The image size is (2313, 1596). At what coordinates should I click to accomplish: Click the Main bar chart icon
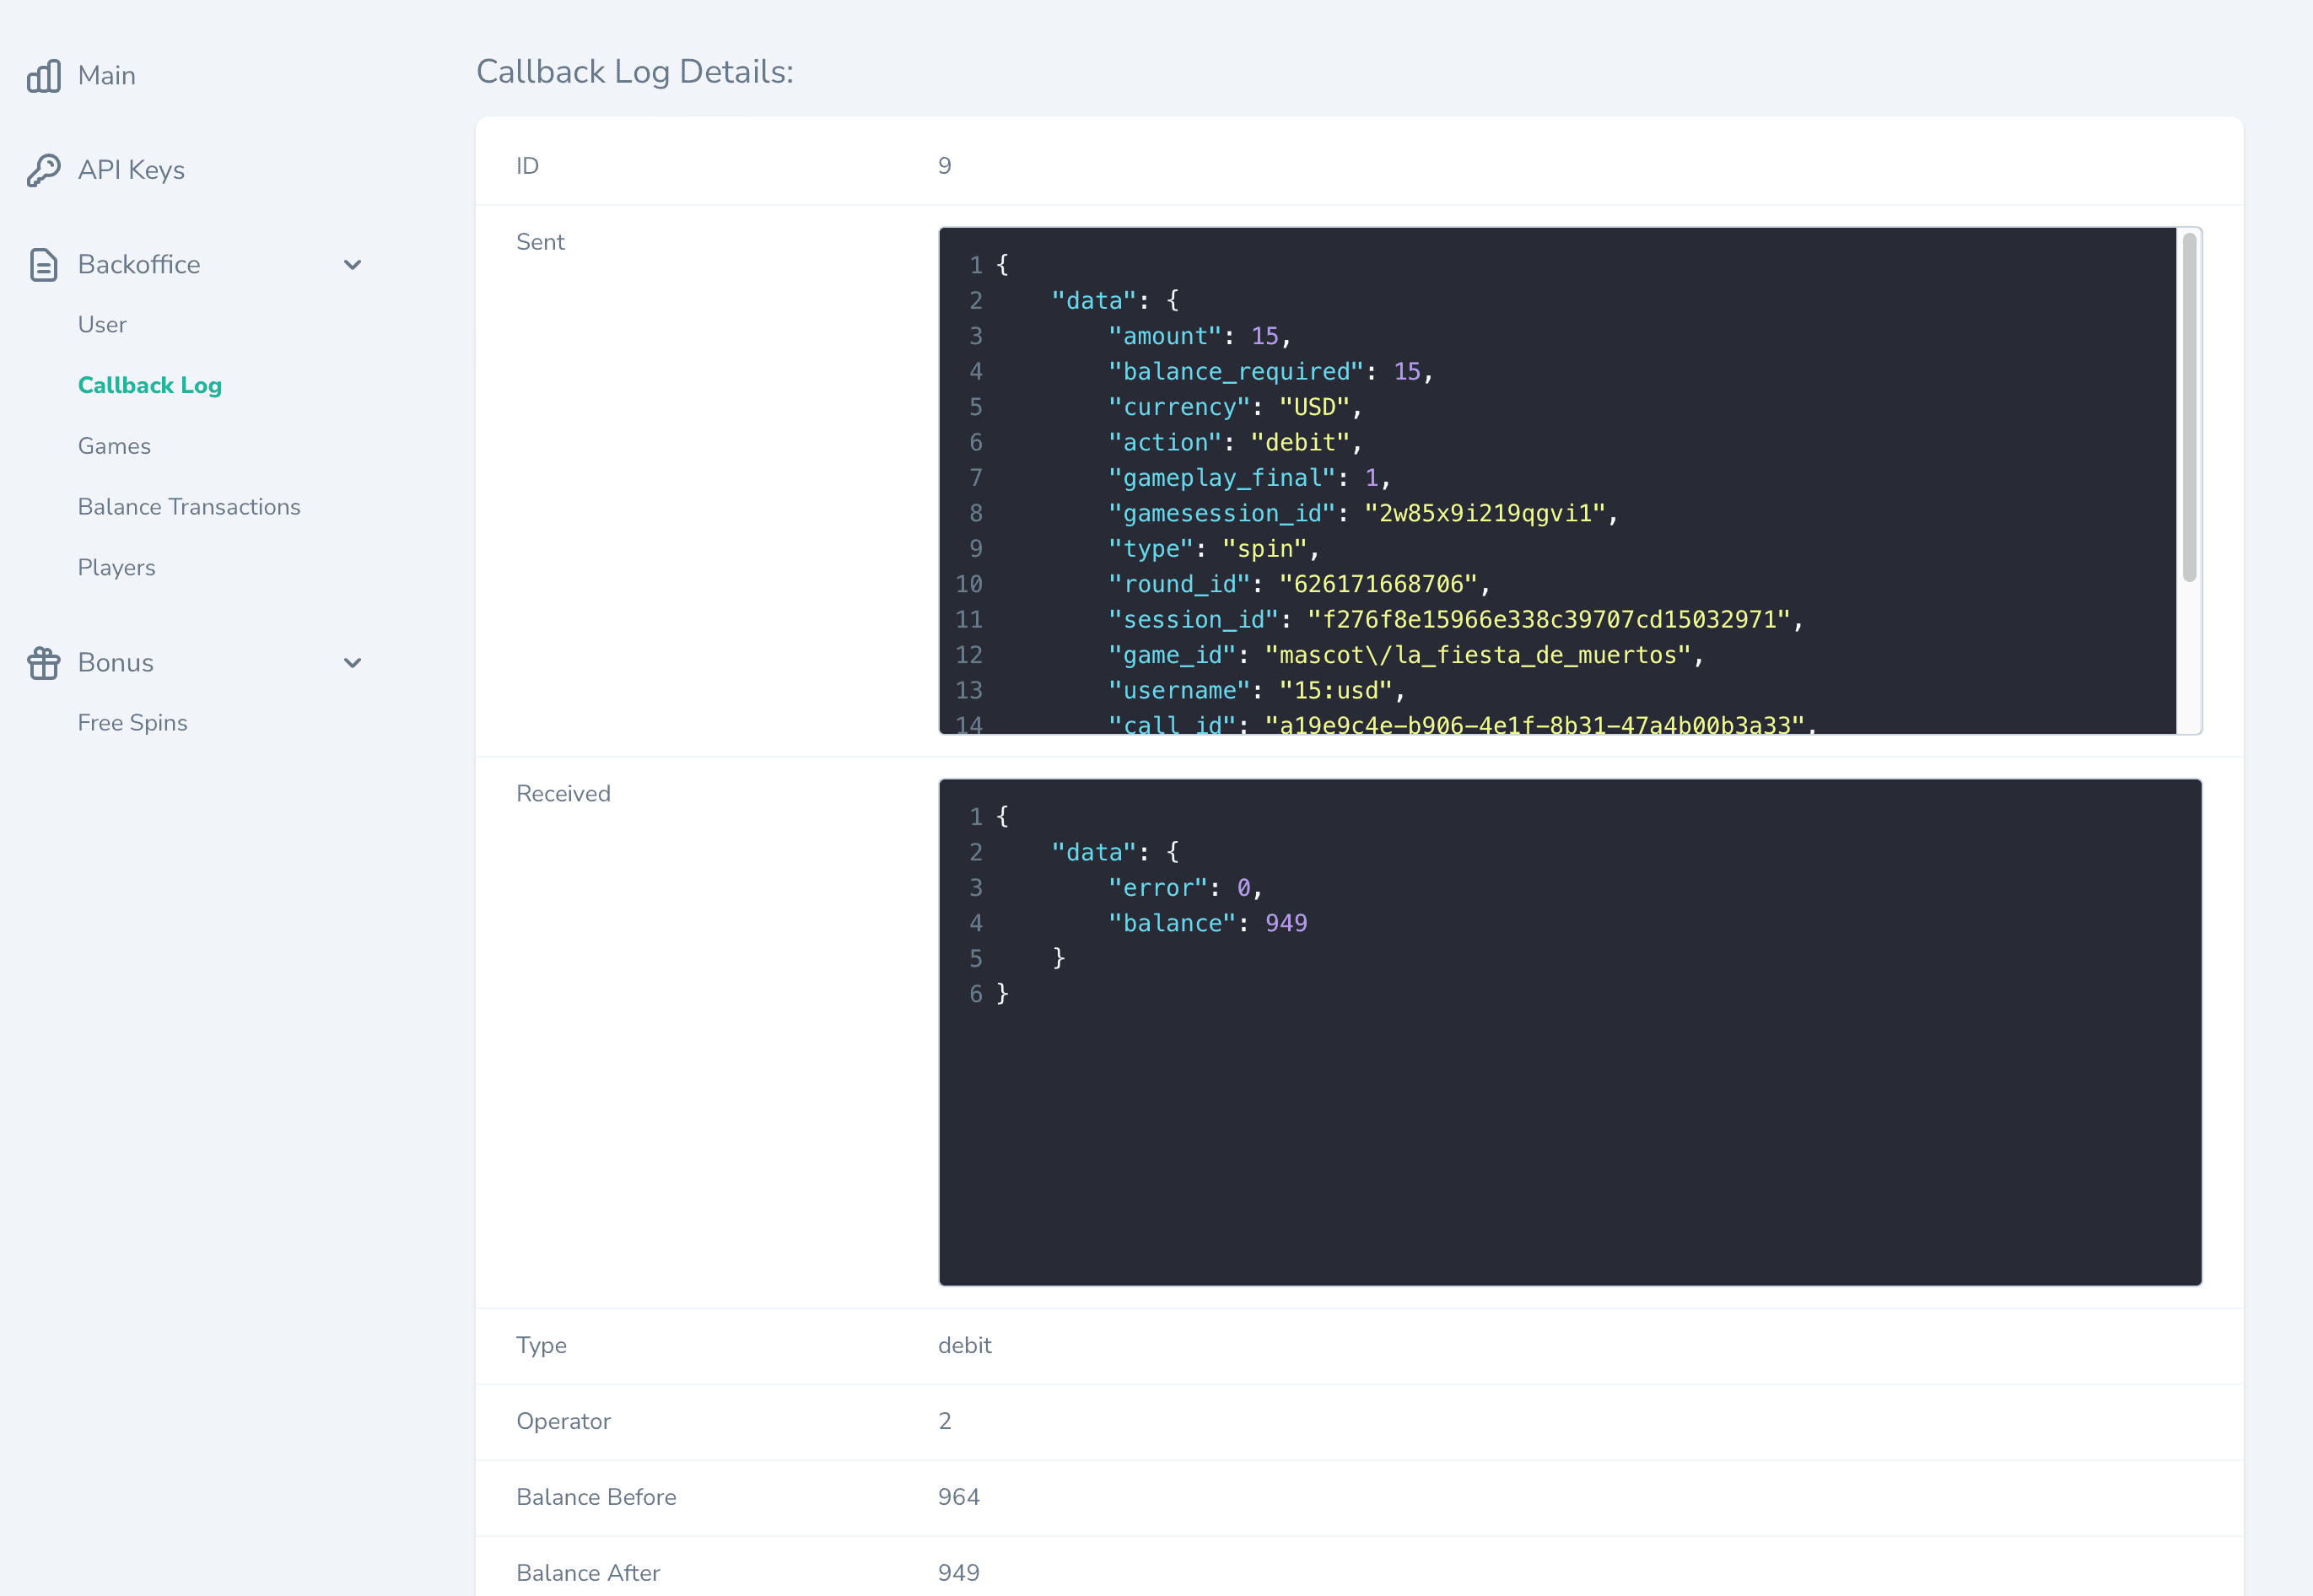[x=43, y=76]
